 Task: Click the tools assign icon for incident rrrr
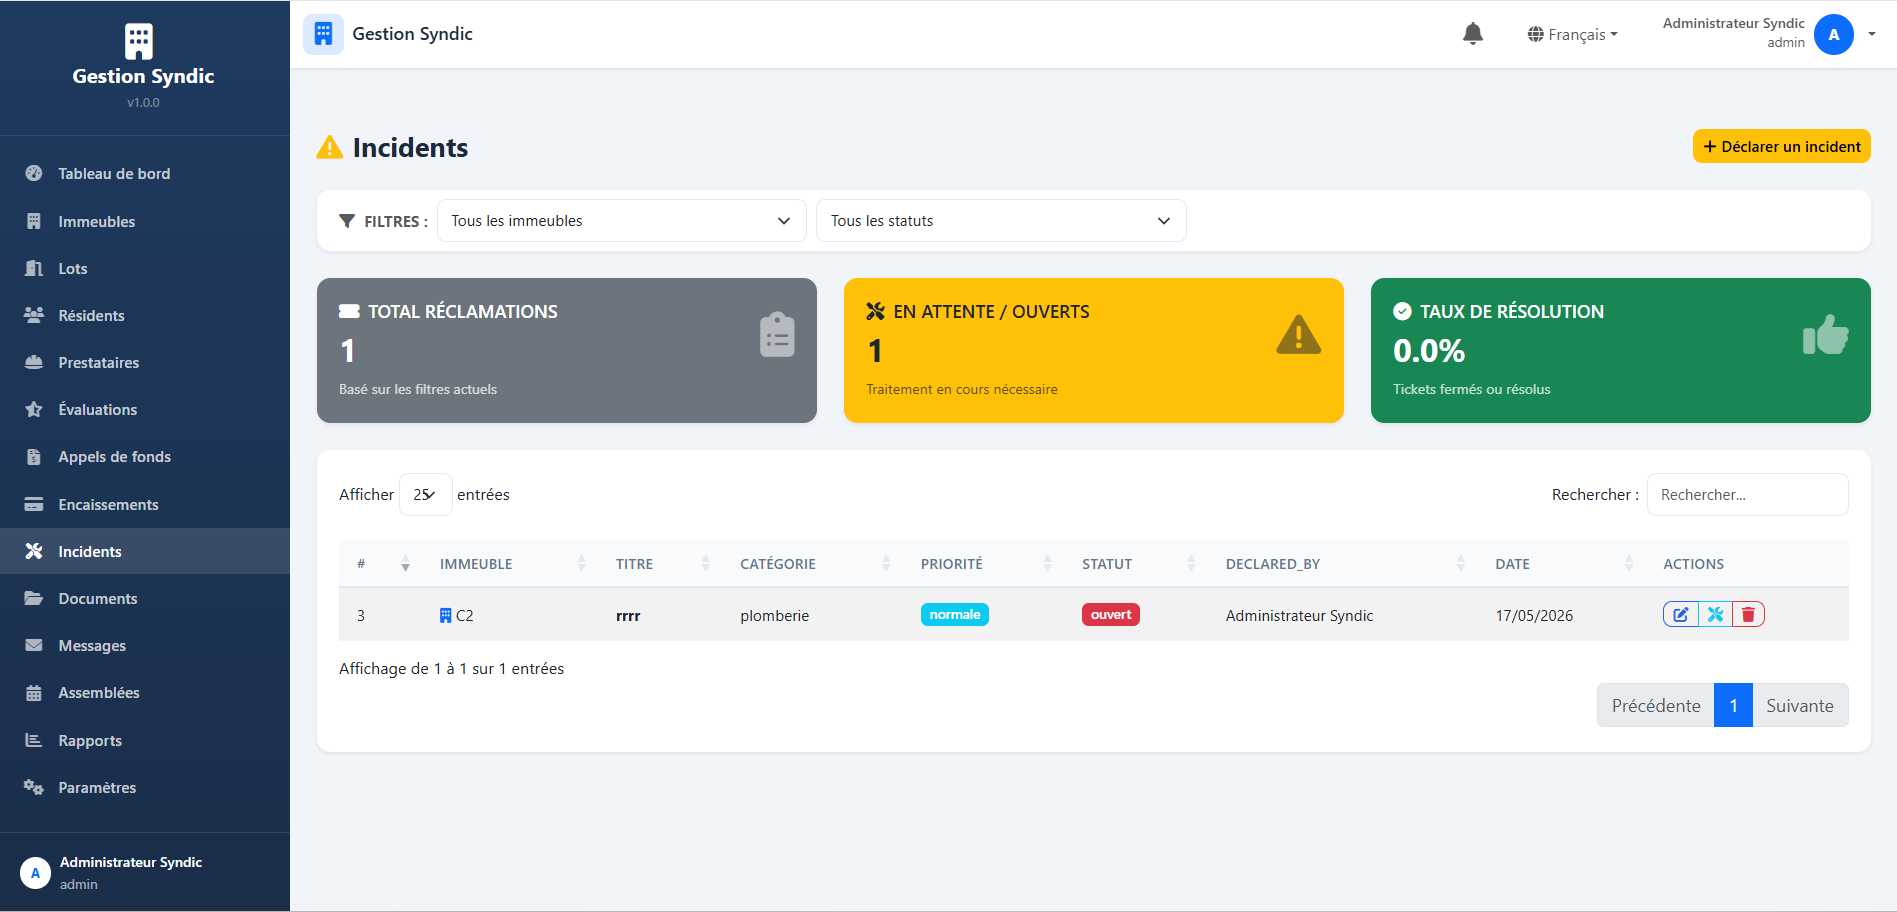1715,614
